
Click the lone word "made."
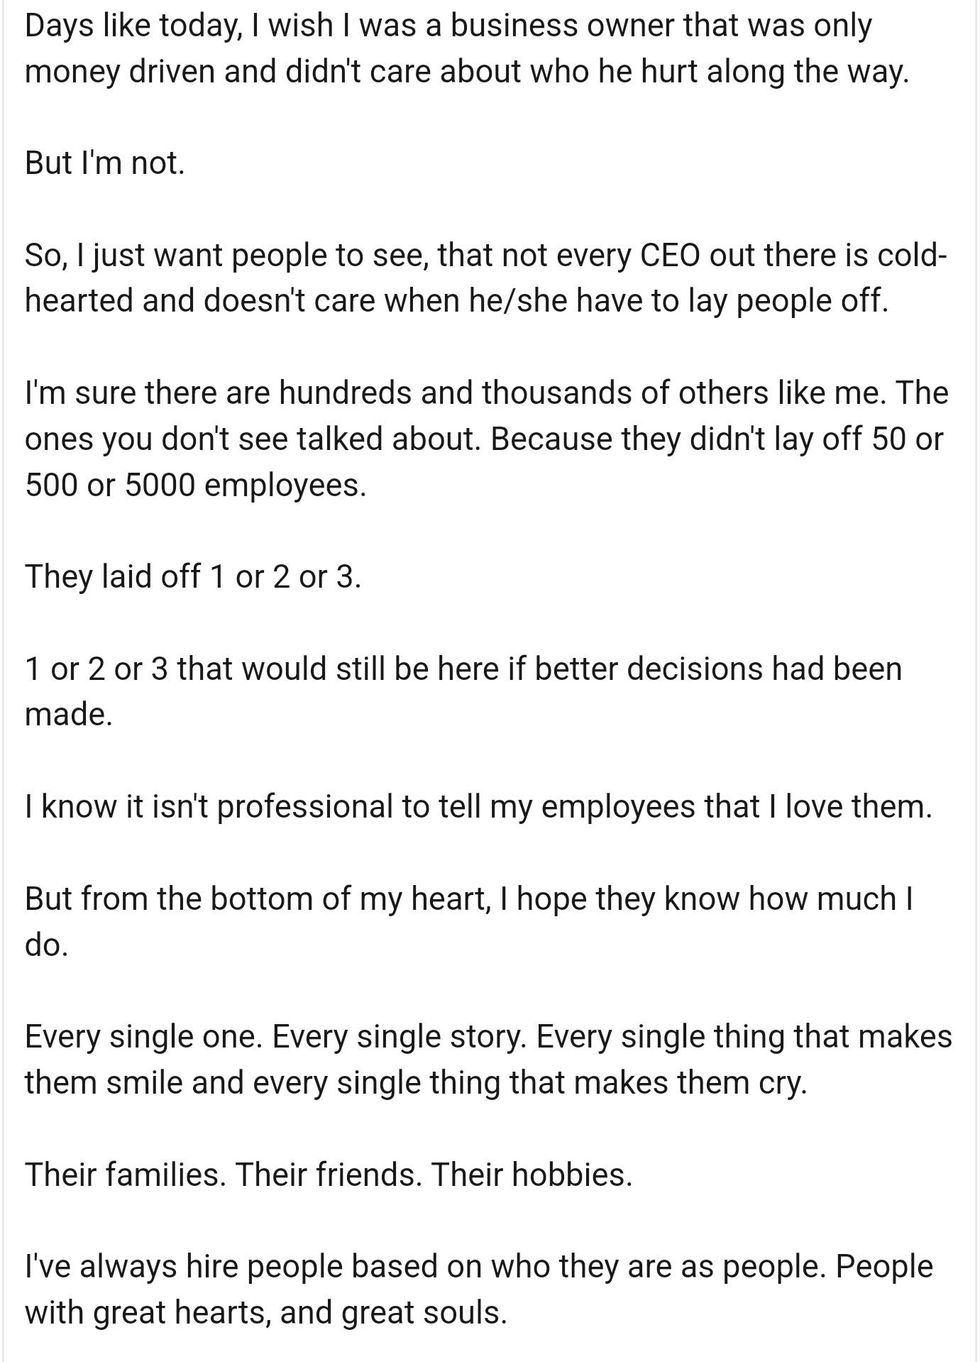click(x=68, y=714)
